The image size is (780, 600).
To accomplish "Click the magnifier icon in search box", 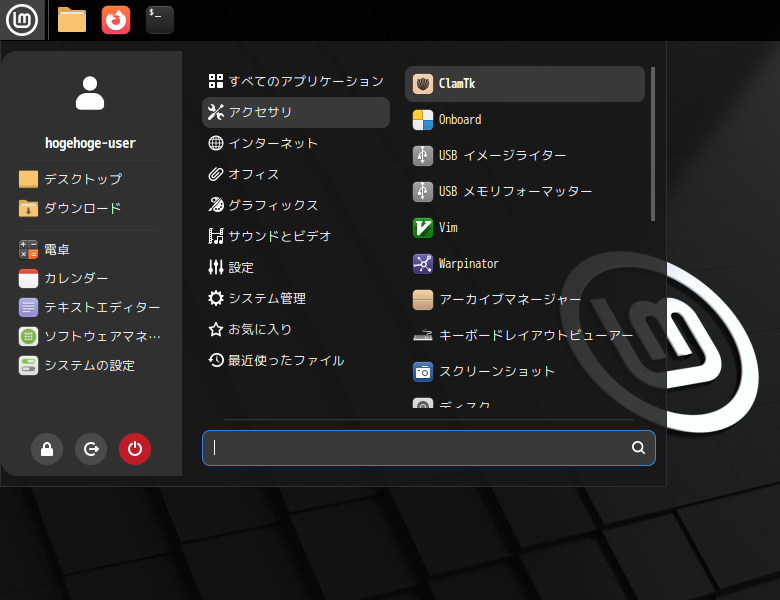I will pyautogui.click(x=638, y=448).
